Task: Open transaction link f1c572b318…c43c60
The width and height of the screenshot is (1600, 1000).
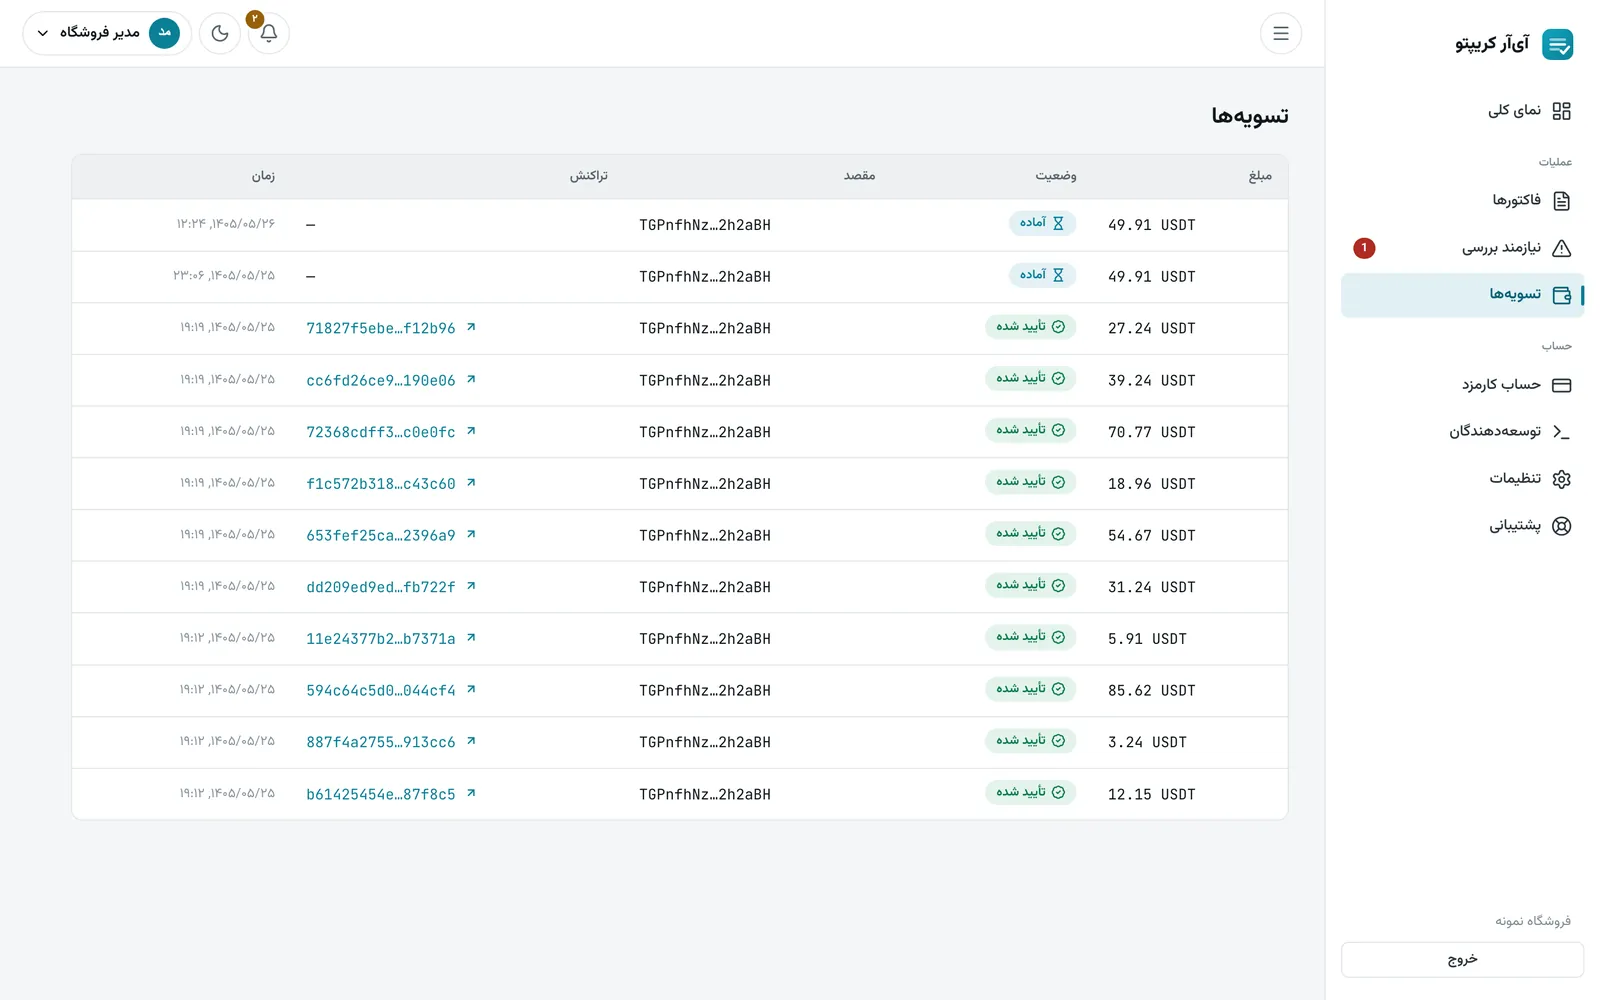Action: click(x=391, y=483)
